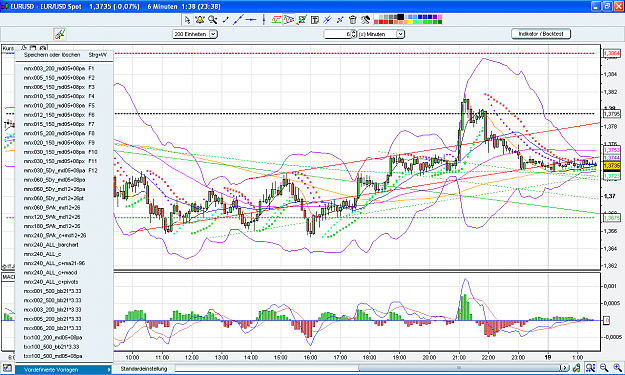Select the bx100_500_md05+08pa template
The width and height of the screenshot is (625, 375).
(x=65, y=356)
